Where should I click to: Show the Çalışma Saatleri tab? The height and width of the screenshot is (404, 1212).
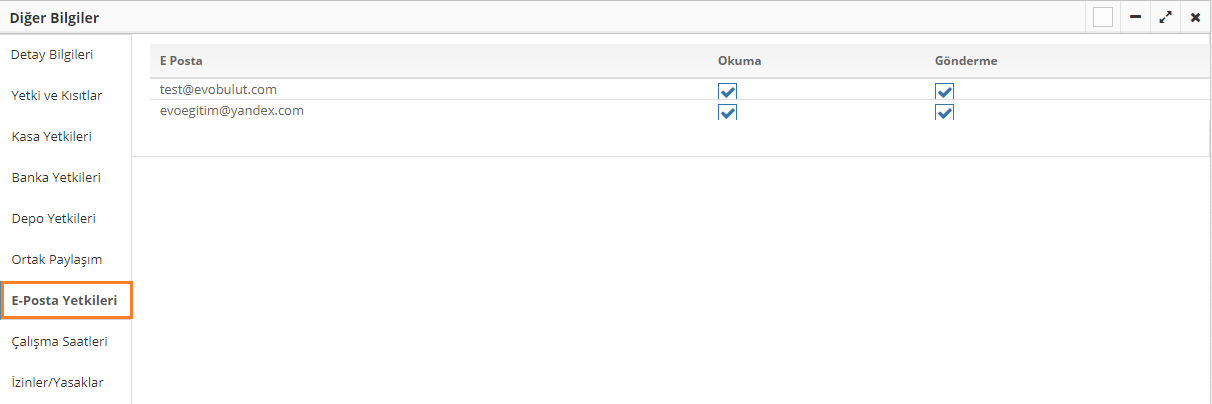pos(59,341)
